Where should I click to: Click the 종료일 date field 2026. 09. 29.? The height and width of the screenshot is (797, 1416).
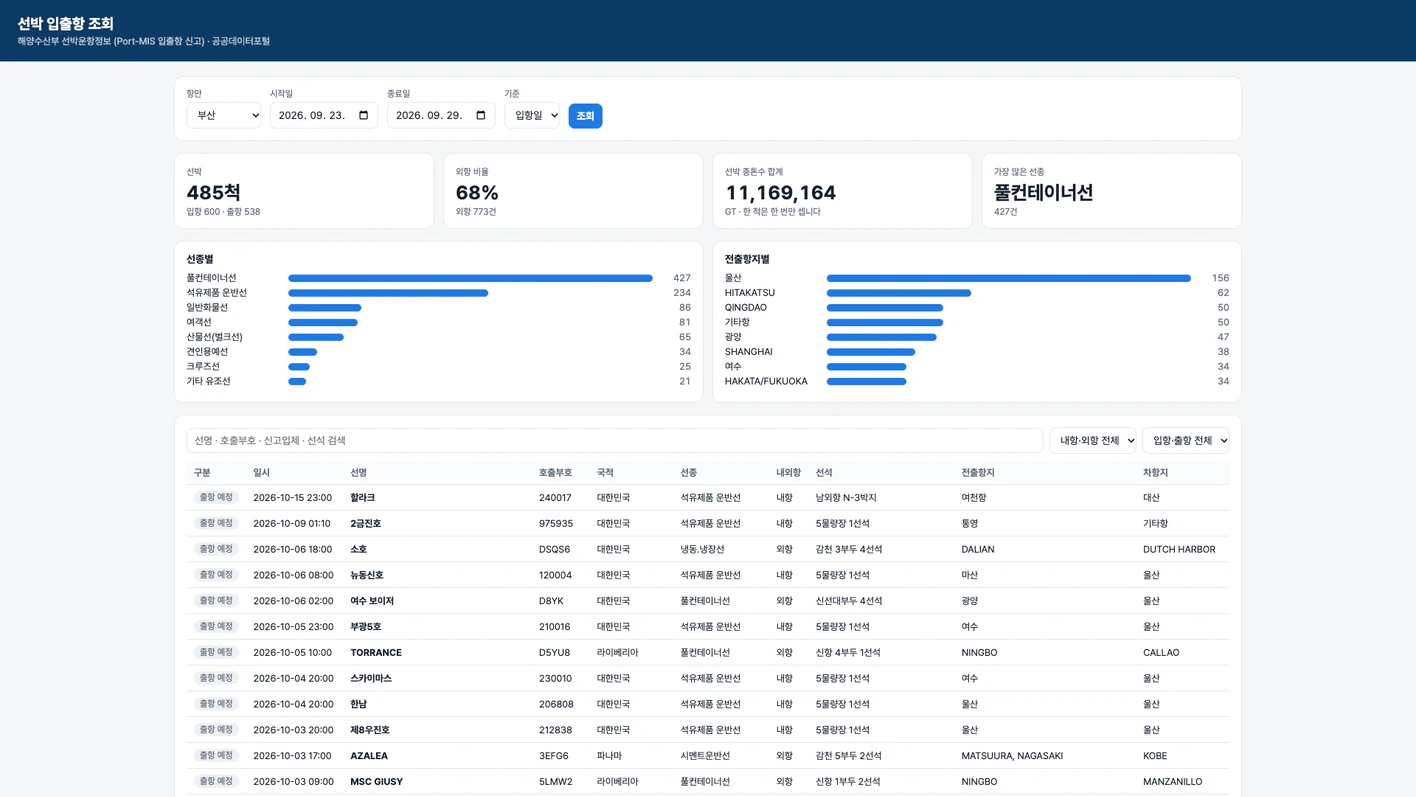tap(441, 115)
